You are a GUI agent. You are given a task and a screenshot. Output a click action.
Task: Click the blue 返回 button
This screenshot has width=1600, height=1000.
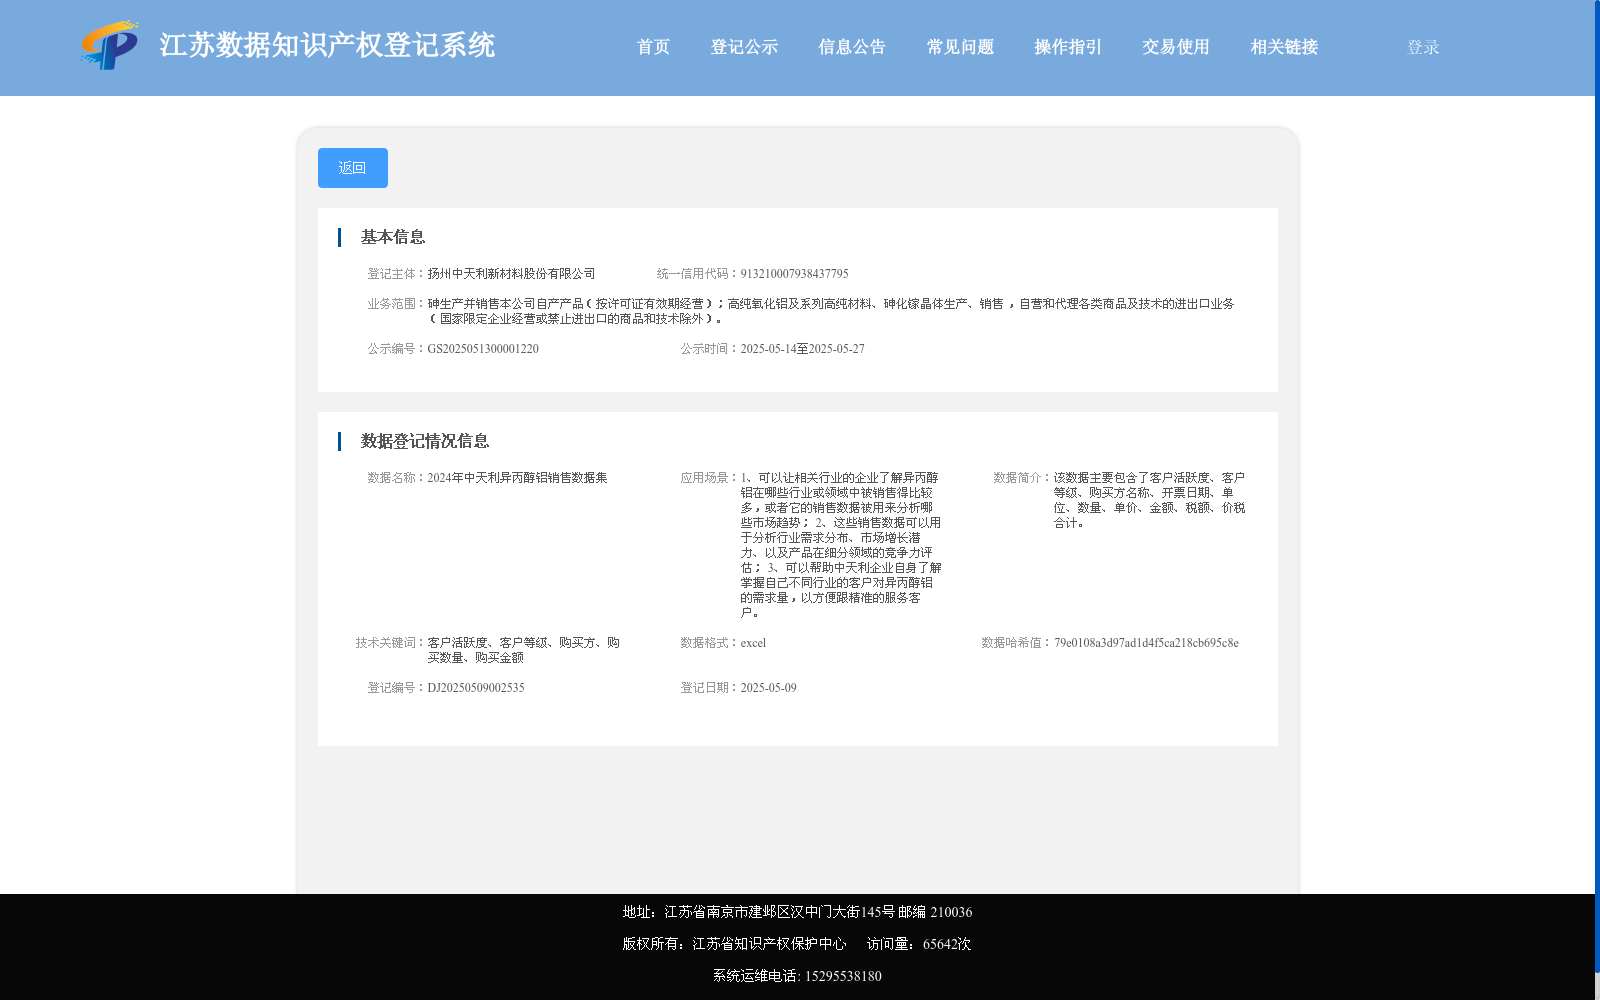353,168
